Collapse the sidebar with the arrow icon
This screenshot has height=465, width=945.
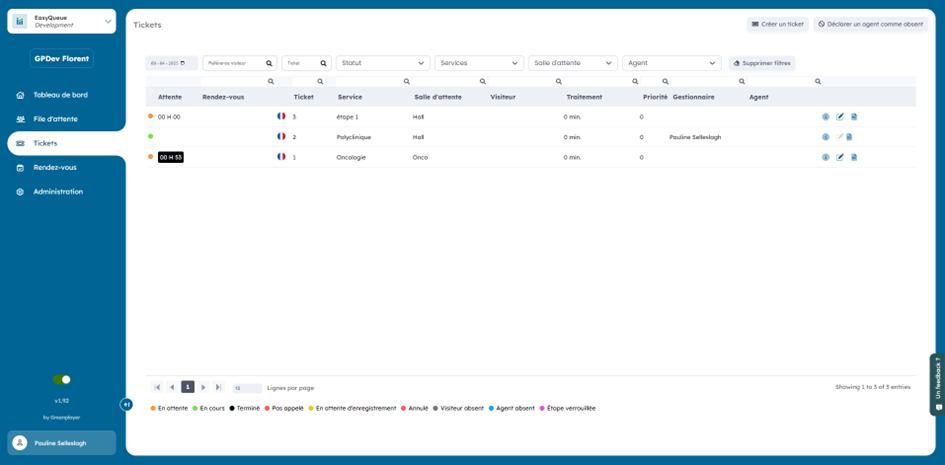click(x=126, y=404)
